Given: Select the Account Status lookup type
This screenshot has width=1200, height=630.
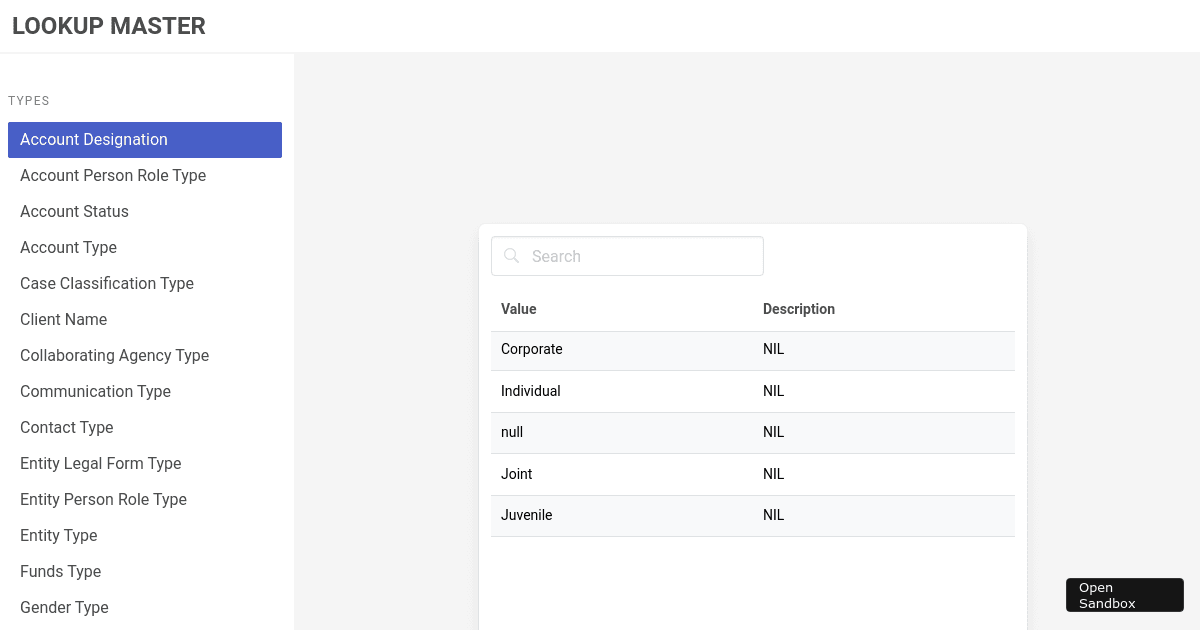Looking at the screenshot, I should click(x=74, y=211).
